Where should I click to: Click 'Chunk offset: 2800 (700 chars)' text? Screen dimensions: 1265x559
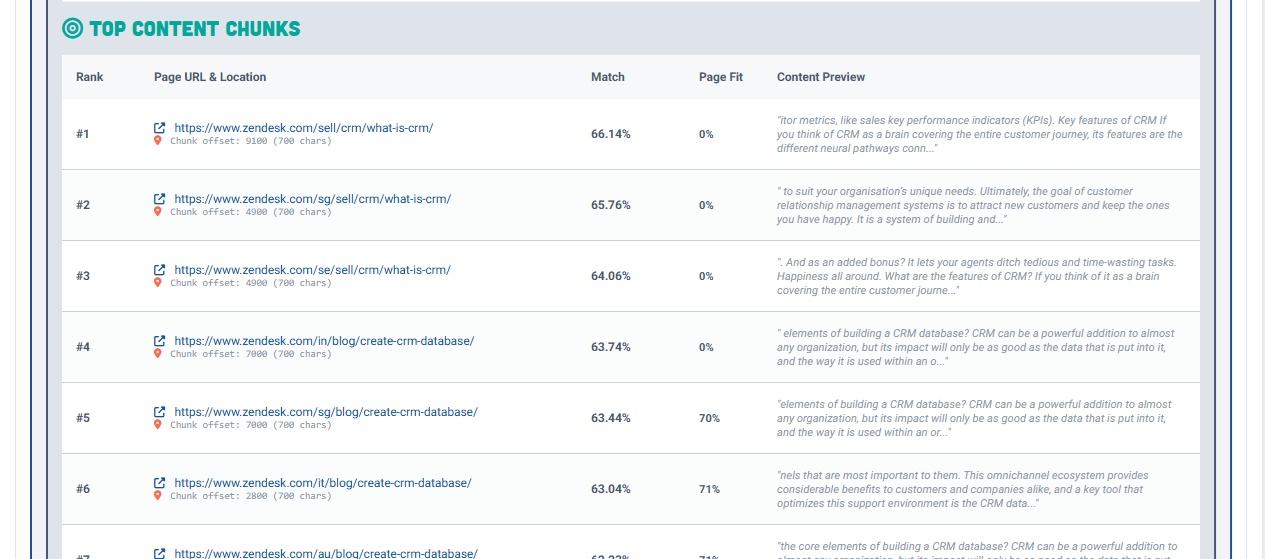250,496
